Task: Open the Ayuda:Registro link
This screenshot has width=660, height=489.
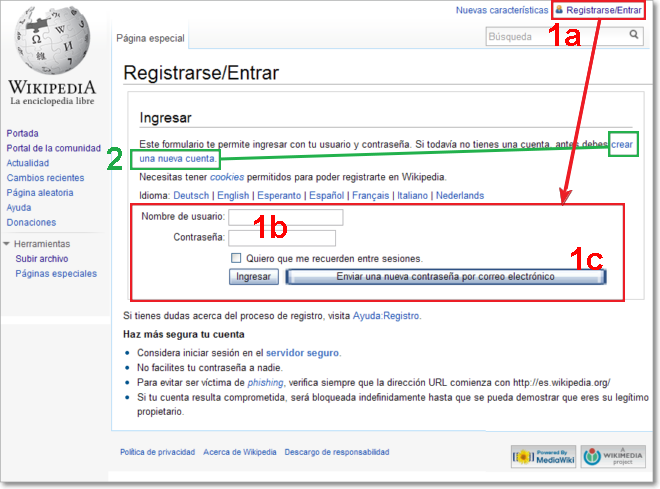Action: [x=386, y=316]
